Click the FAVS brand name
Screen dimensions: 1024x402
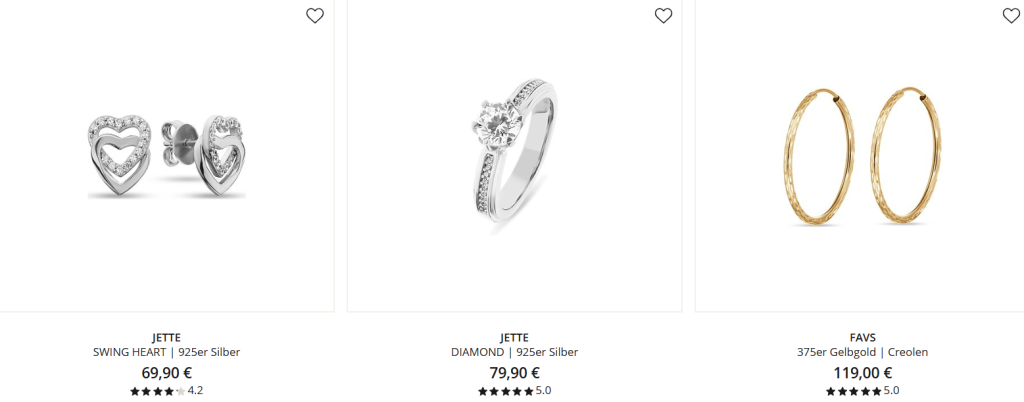863,338
